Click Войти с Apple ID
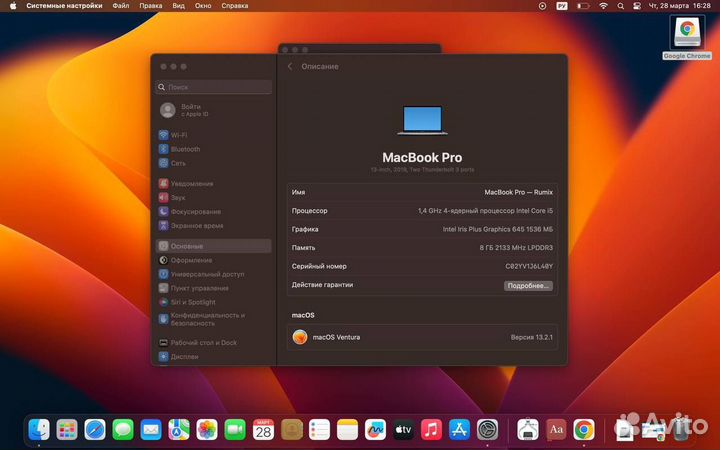The width and height of the screenshot is (720, 450). click(x=185, y=110)
